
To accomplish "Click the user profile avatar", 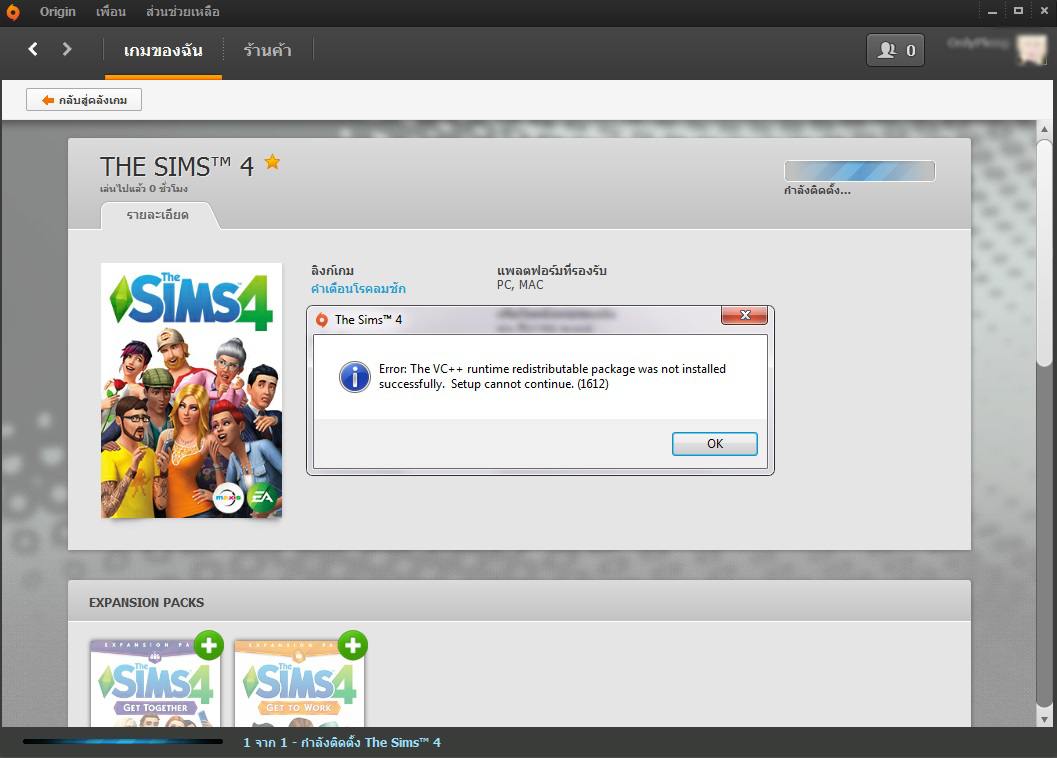I will click(1031, 50).
